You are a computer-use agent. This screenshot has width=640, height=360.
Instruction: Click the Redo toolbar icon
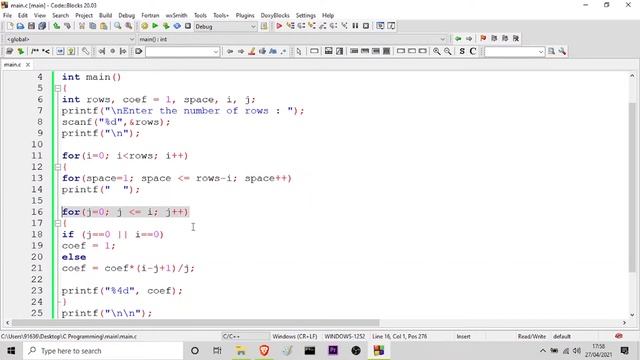point(67,26)
